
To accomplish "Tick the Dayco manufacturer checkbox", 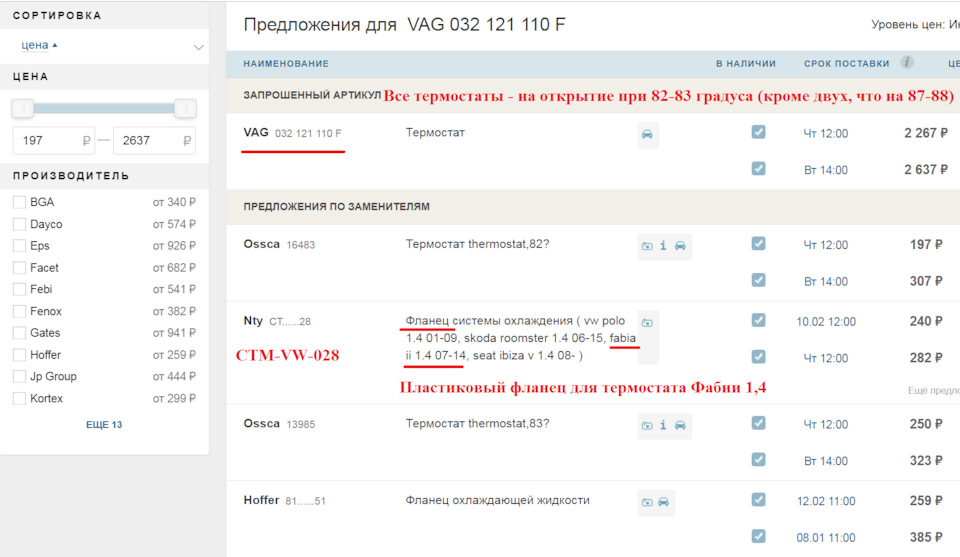I will (20, 224).
